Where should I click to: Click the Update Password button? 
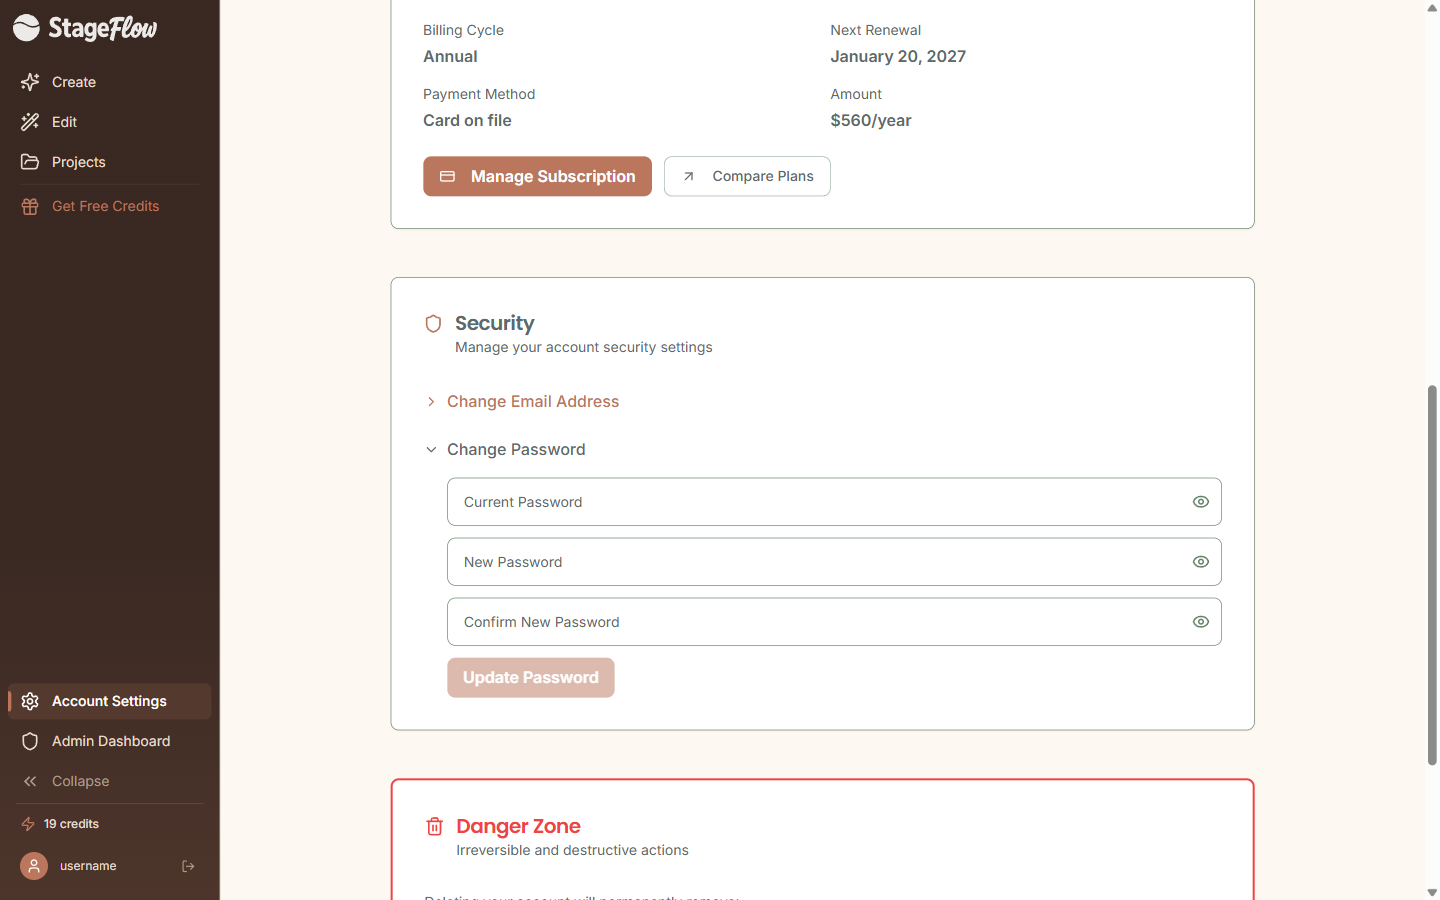tap(531, 678)
